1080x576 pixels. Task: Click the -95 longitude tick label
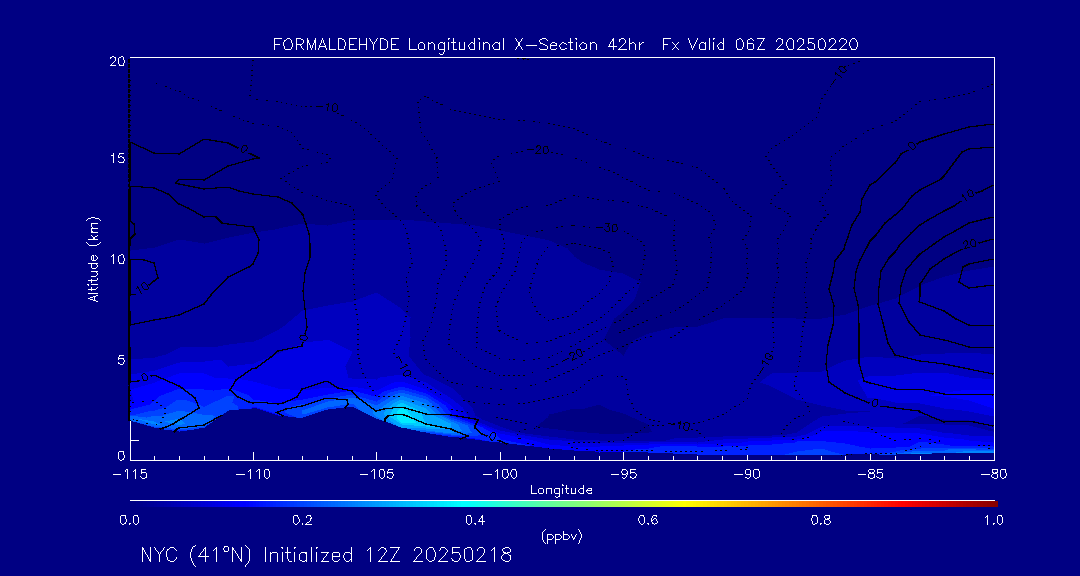[623, 475]
